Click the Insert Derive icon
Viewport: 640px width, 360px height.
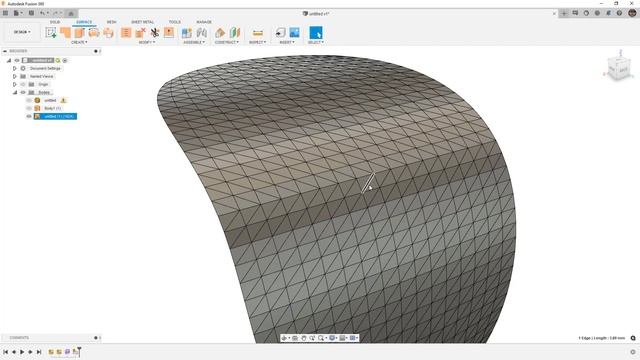pos(280,33)
